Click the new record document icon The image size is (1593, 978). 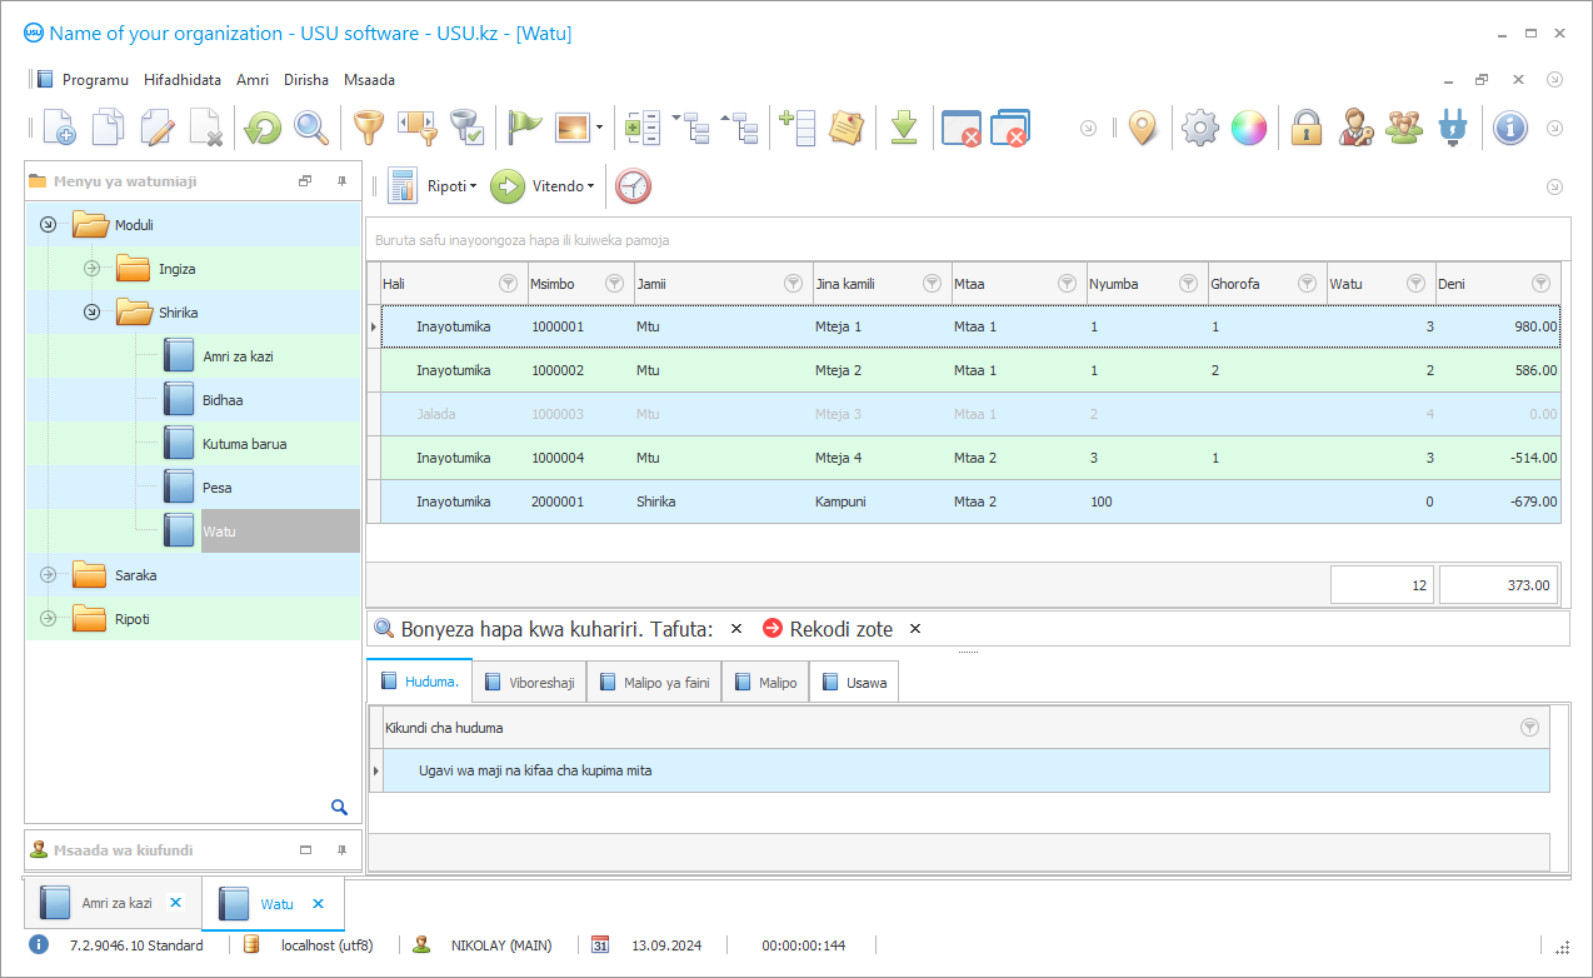tap(59, 128)
